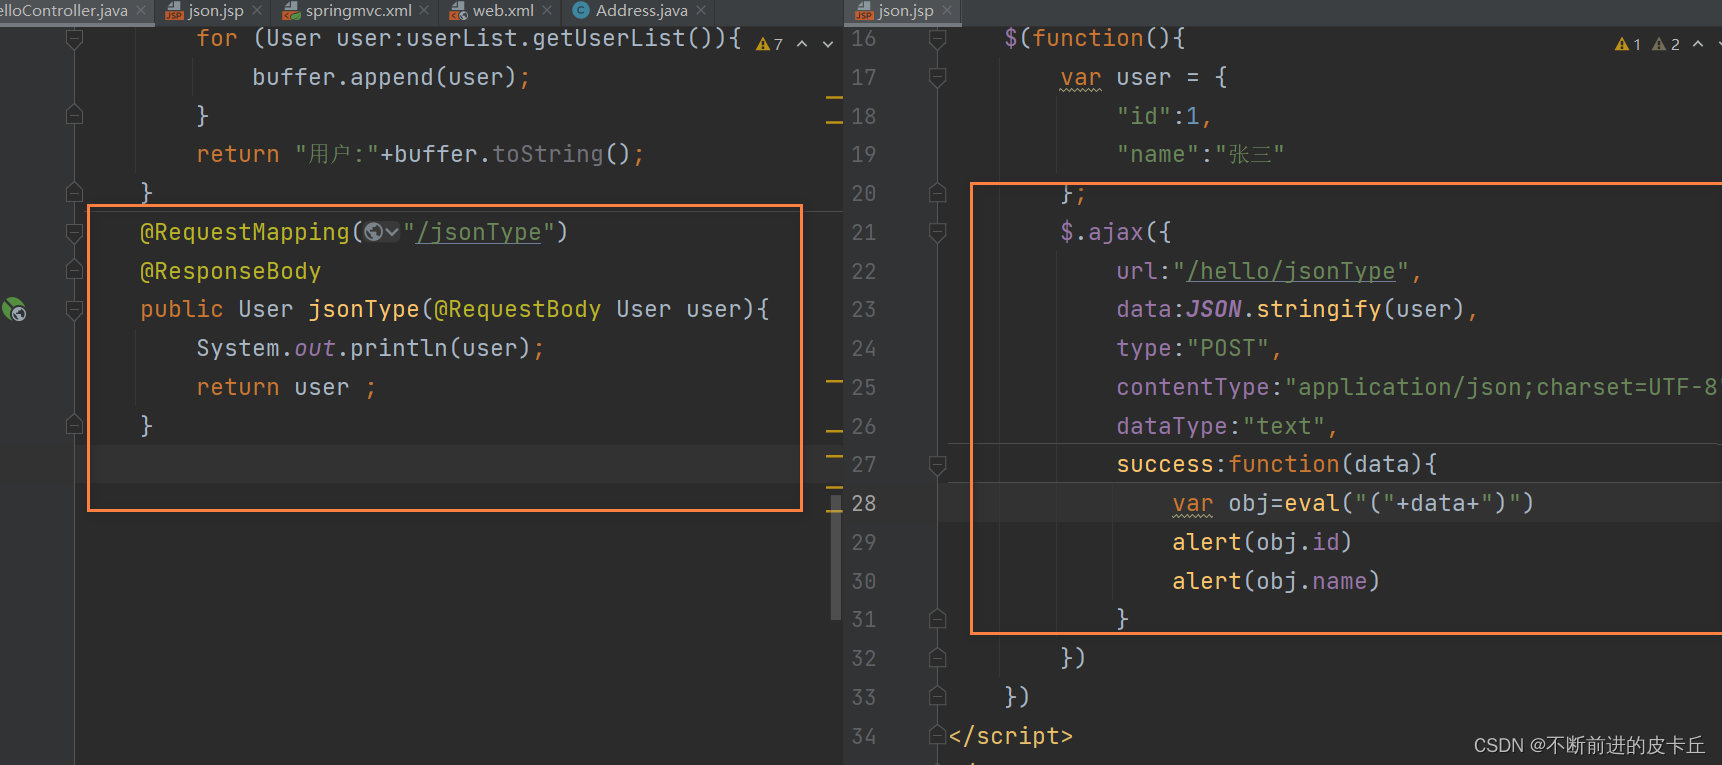Click the fold end marker on line 33
Image resolution: width=1722 pixels, height=765 pixels.
click(x=937, y=696)
